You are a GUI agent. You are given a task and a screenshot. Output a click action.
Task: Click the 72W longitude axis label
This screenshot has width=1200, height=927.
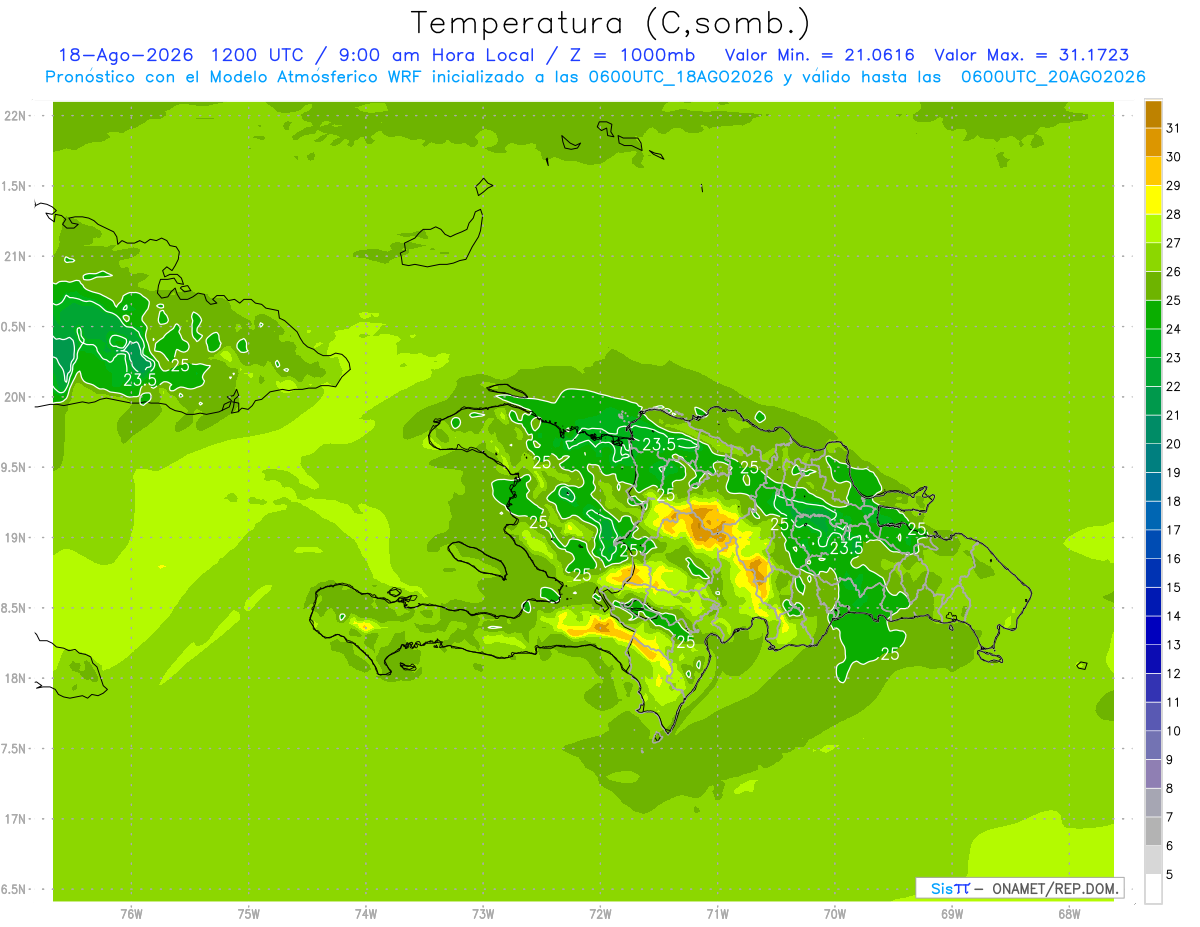tap(600, 913)
